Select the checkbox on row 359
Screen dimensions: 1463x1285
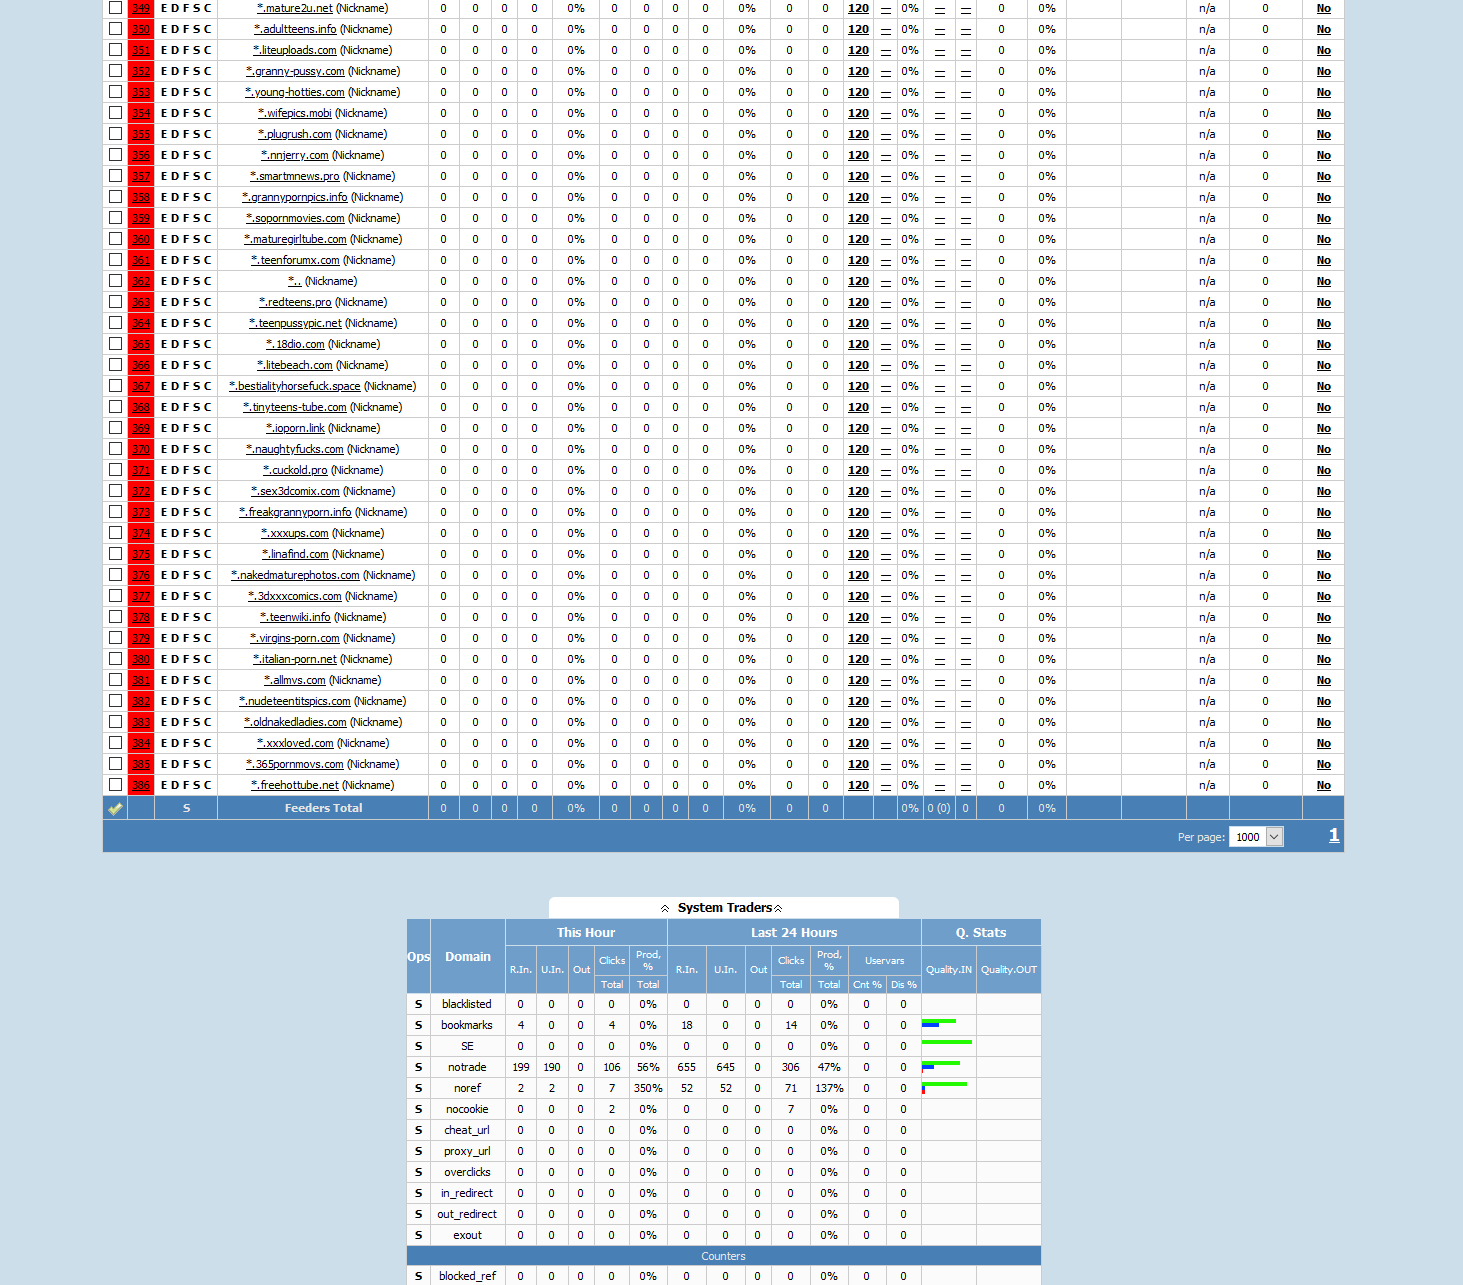point(116,218)
